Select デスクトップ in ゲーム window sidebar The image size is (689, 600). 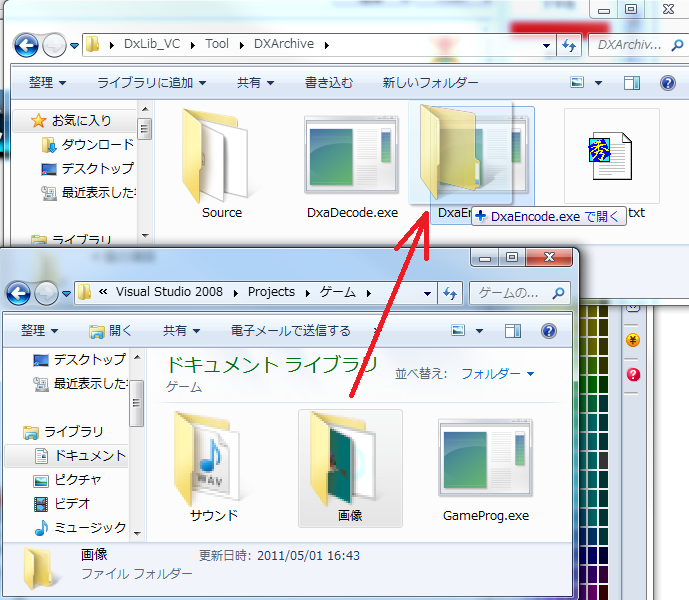tap(80, 360)
